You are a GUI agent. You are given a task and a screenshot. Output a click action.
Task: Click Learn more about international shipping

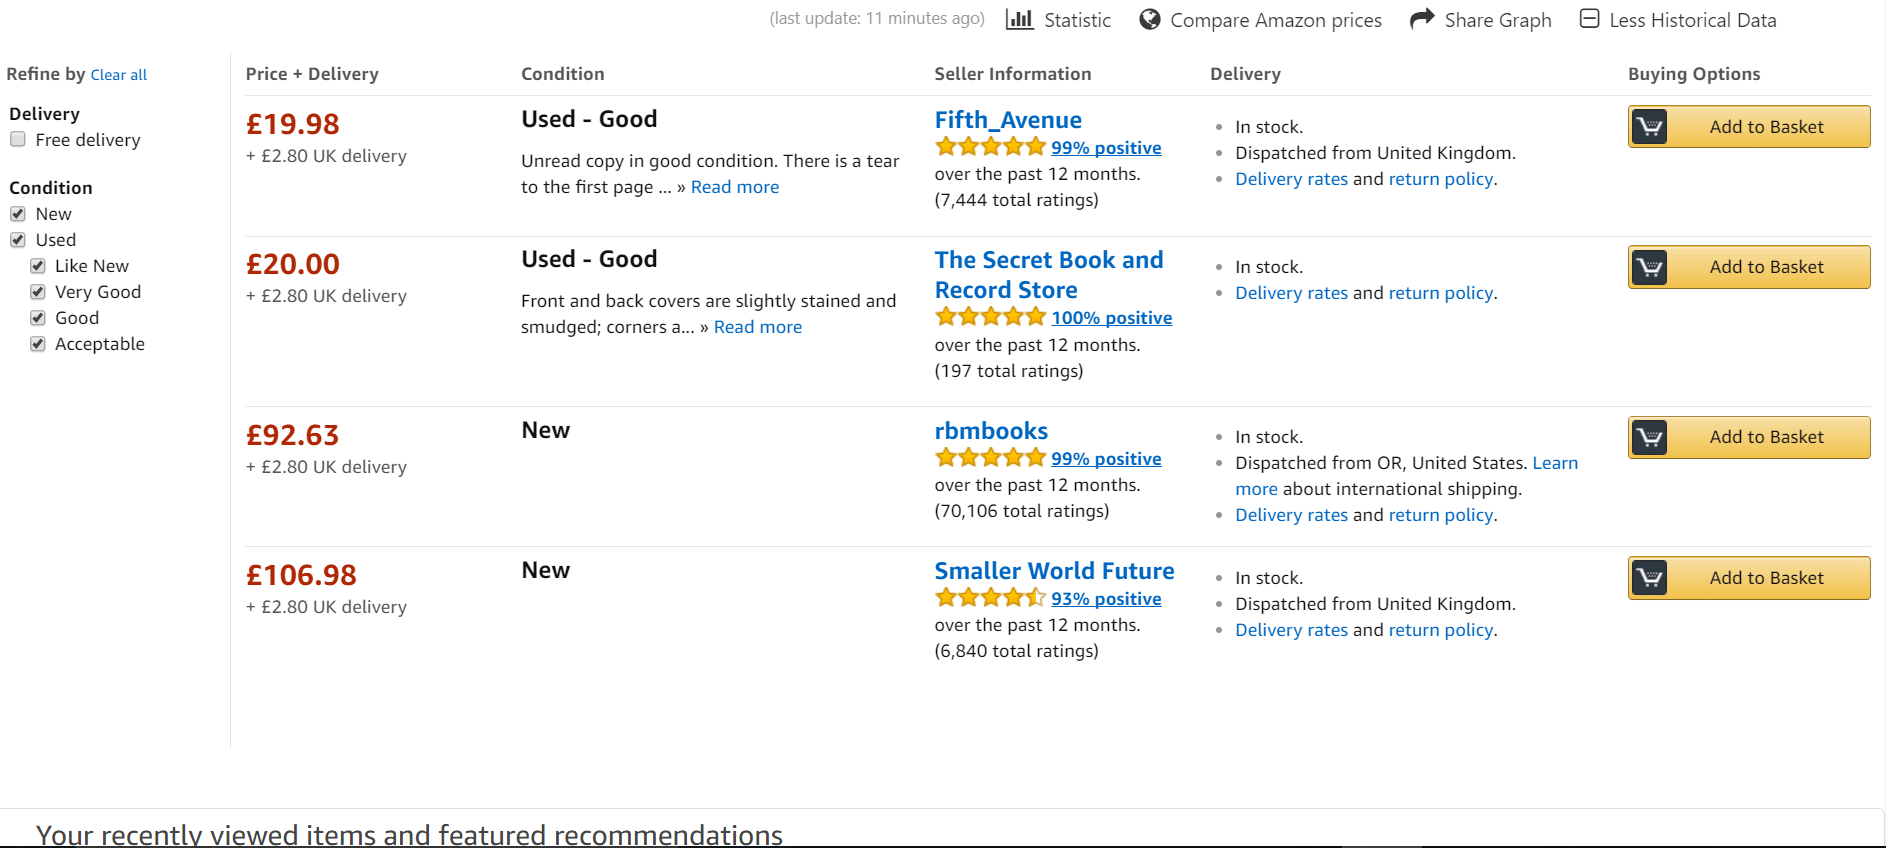[1555, 463]
